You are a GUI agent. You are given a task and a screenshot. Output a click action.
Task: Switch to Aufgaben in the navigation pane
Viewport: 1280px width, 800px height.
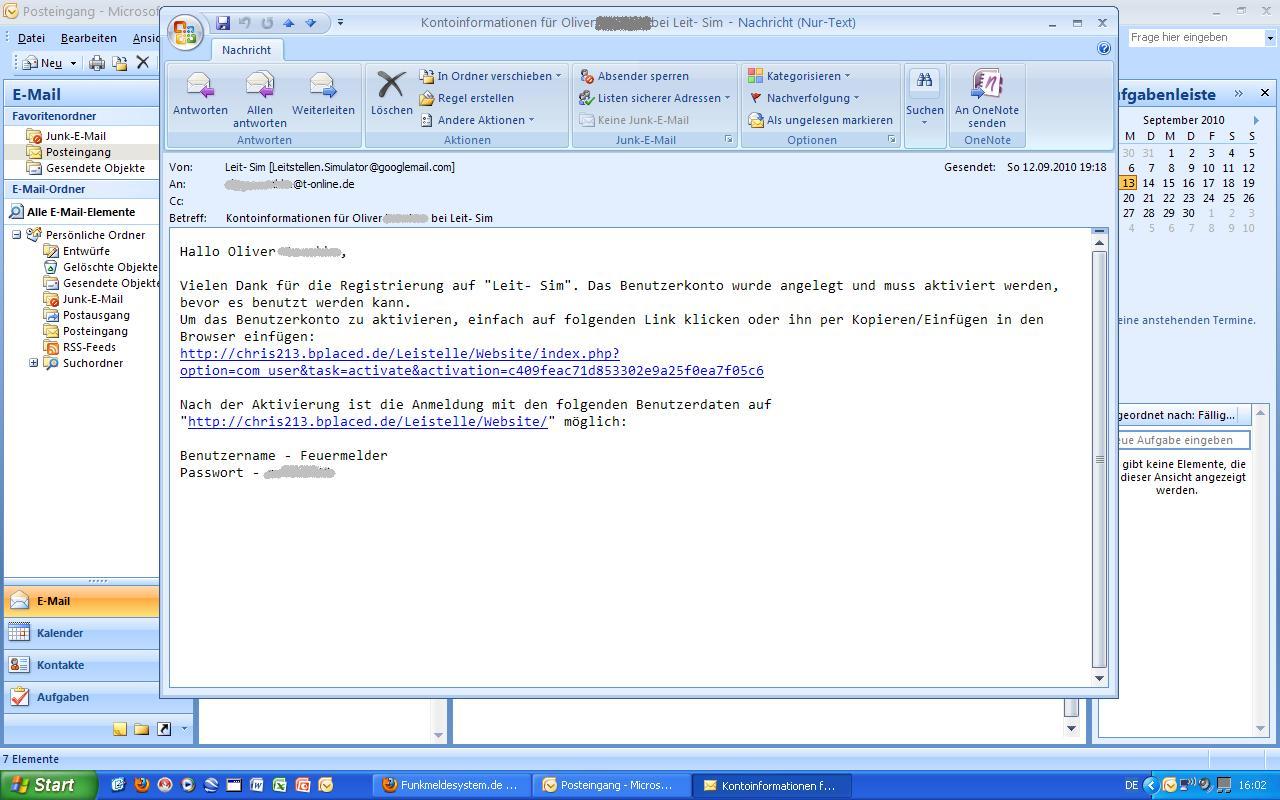point(82,697)
